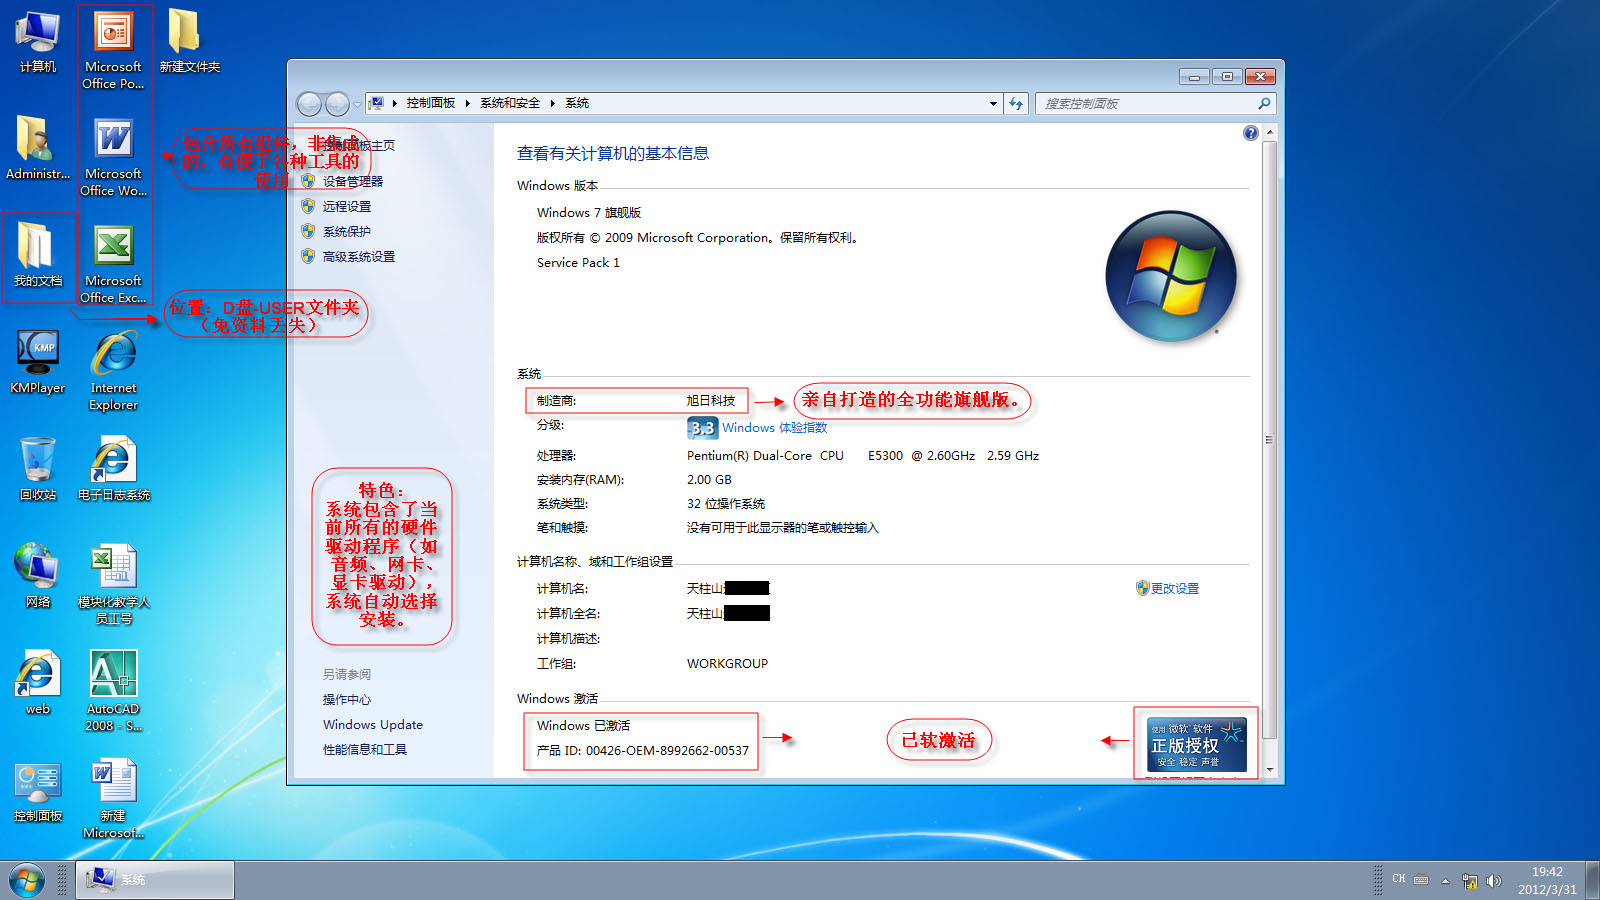Open the 回收站 recycle bin
The width and height of the screenshot is (1600, 900).
(38, 469)
